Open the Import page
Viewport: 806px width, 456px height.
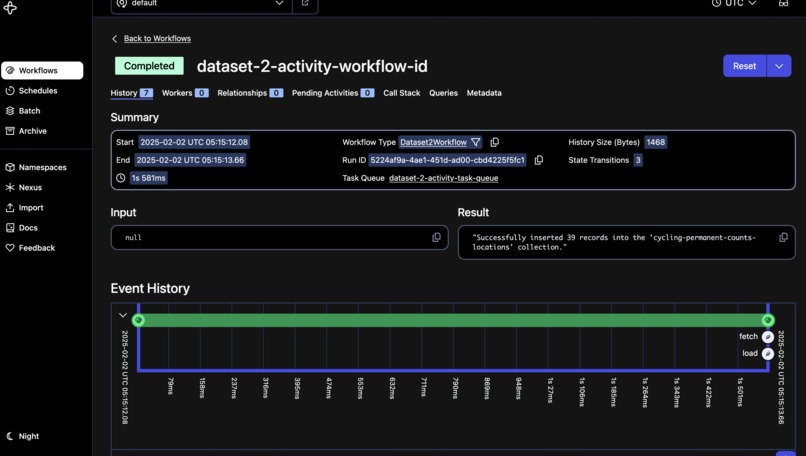point(25,207)
